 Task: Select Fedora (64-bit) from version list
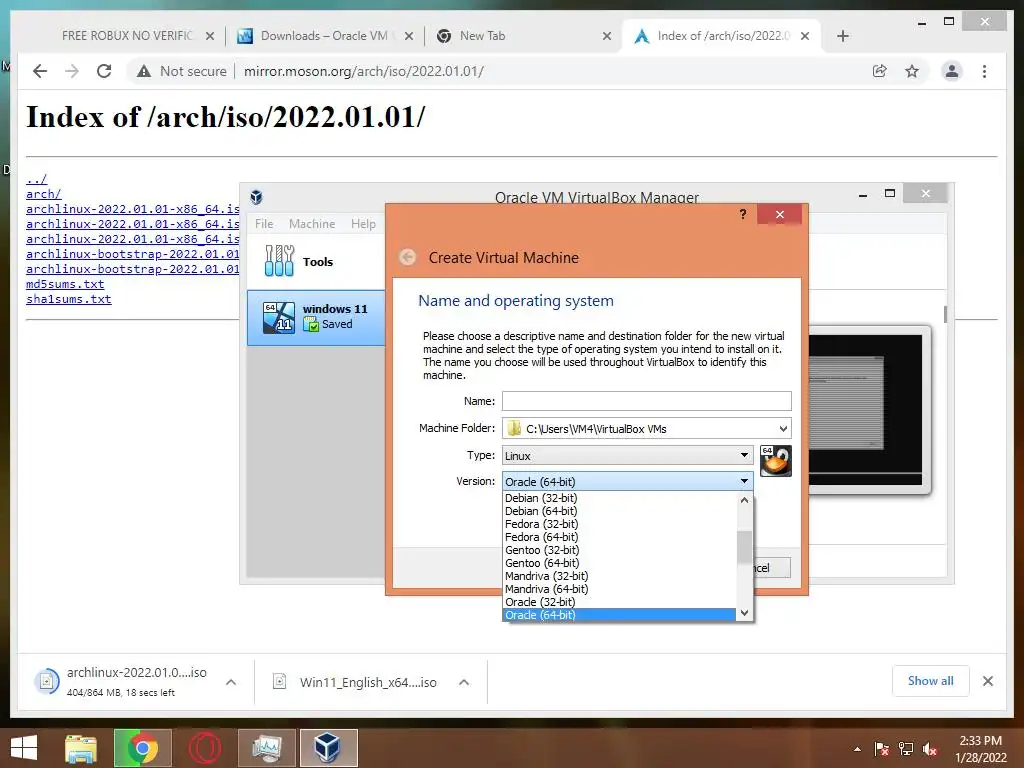coord(619,537)
